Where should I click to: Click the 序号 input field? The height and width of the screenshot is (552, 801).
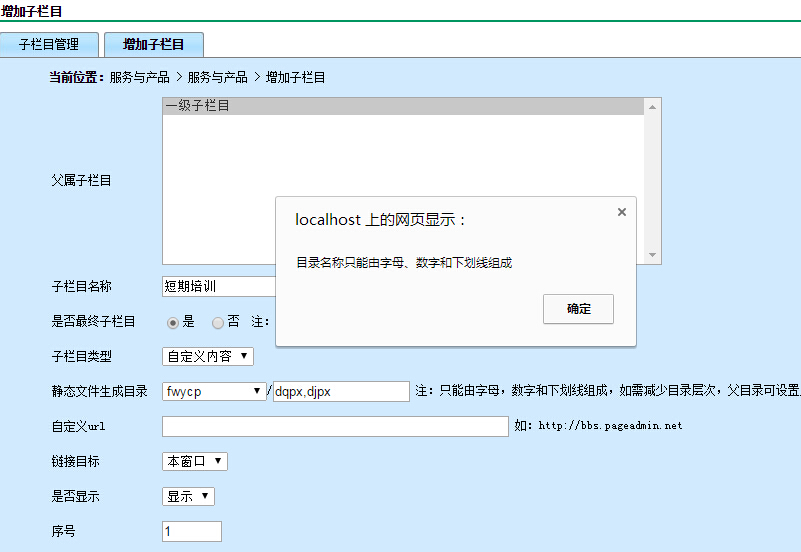click(192, 531)
